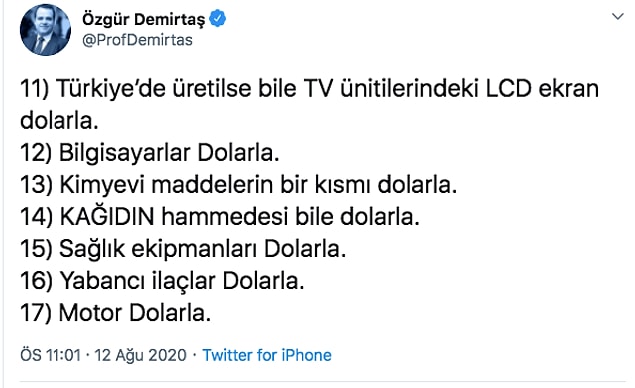The image size is (635, 388).
Task: Open the Twitter for iPhone source link
Action: pos(267,355)
